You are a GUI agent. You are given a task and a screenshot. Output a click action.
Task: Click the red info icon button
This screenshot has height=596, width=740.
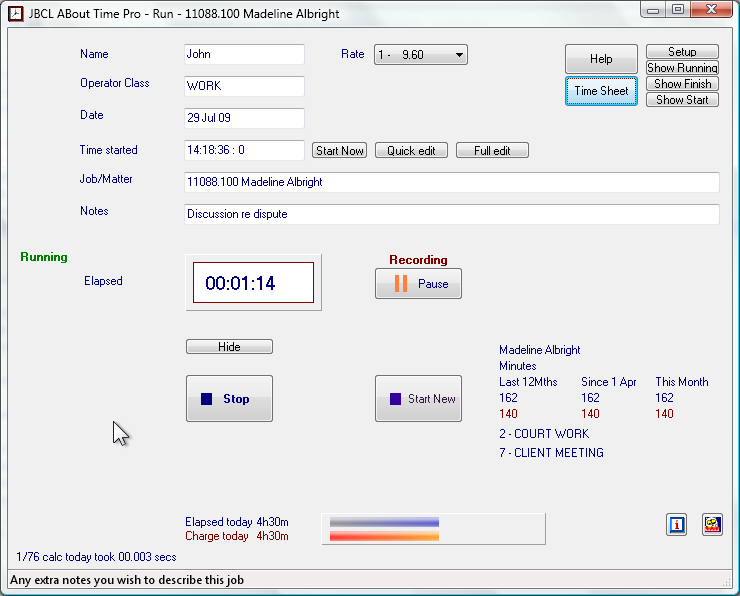point(677,524)
